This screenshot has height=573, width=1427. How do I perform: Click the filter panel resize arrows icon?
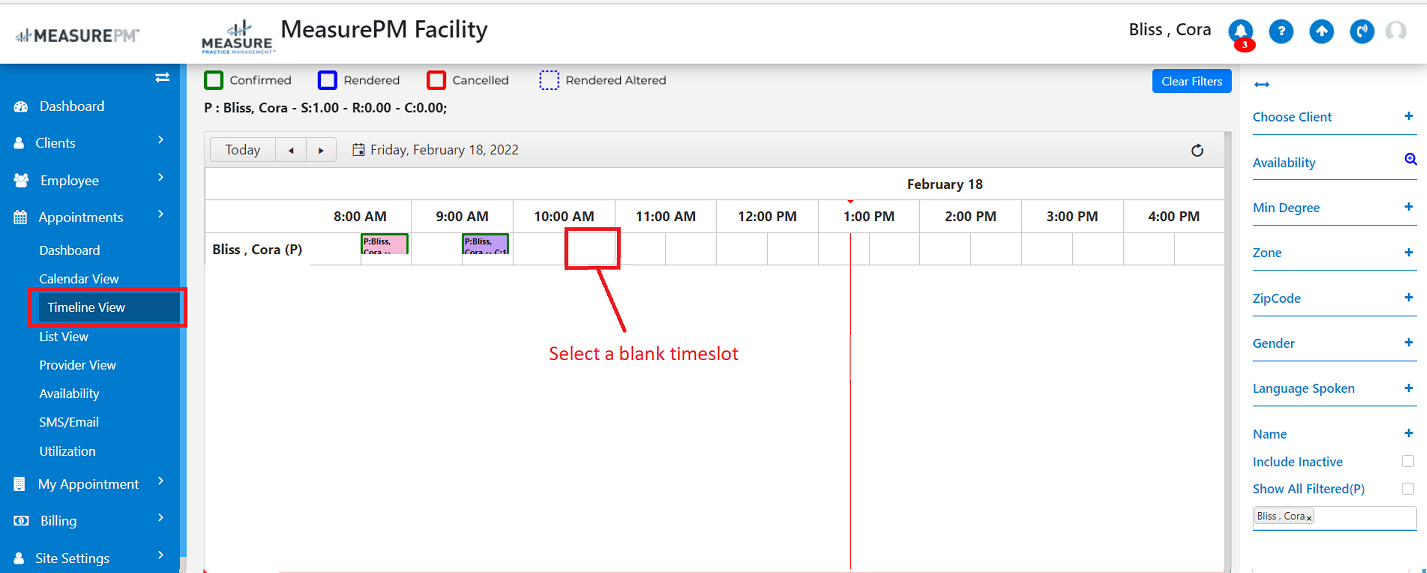(1261, 85)
